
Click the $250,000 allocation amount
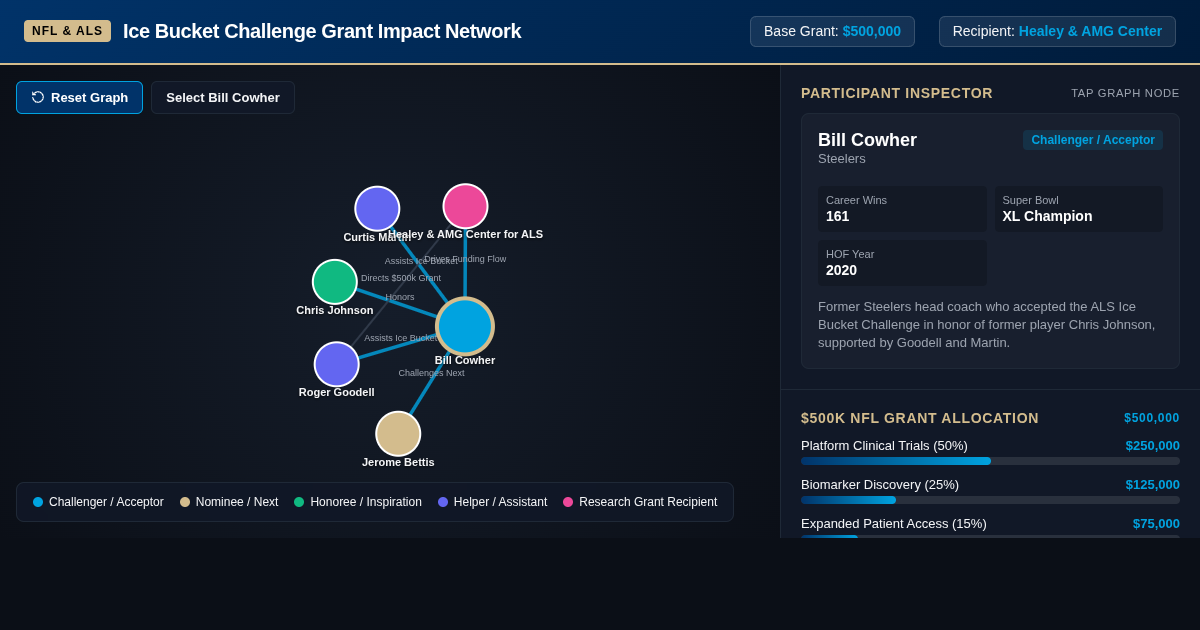pos(1153,446)
